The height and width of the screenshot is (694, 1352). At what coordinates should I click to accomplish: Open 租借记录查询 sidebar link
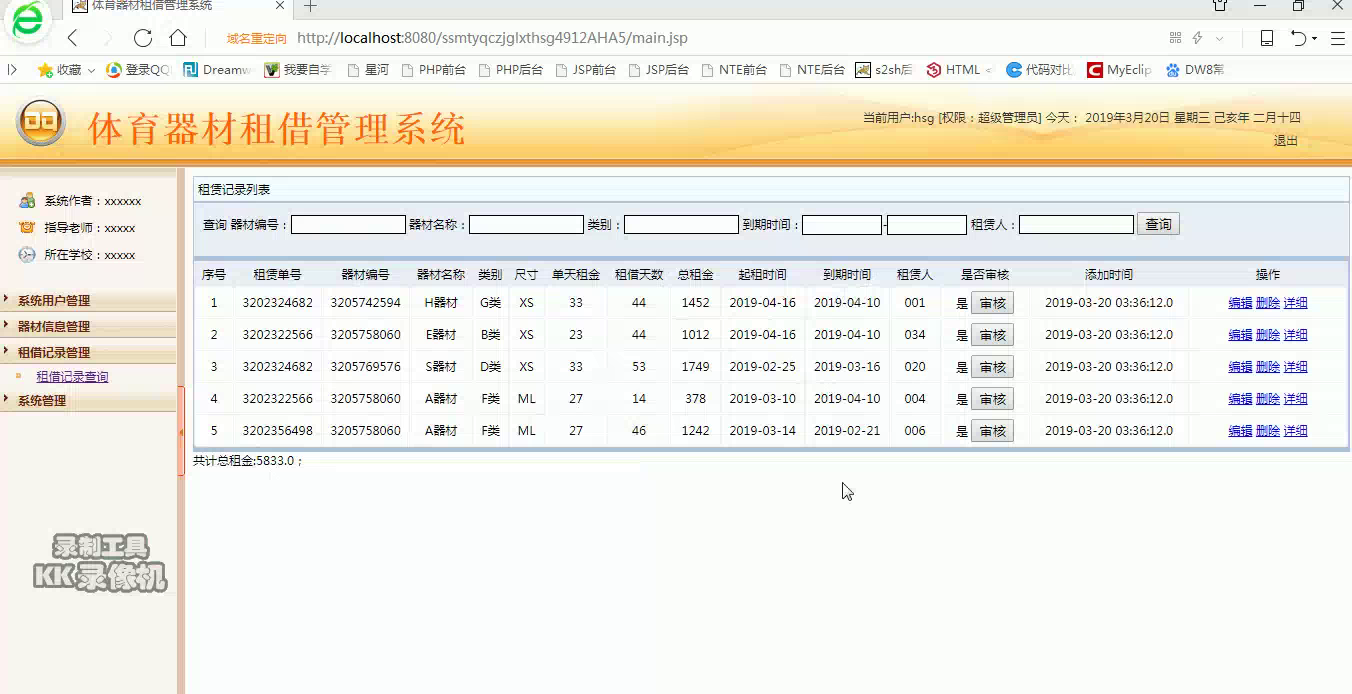coord(72,377)
